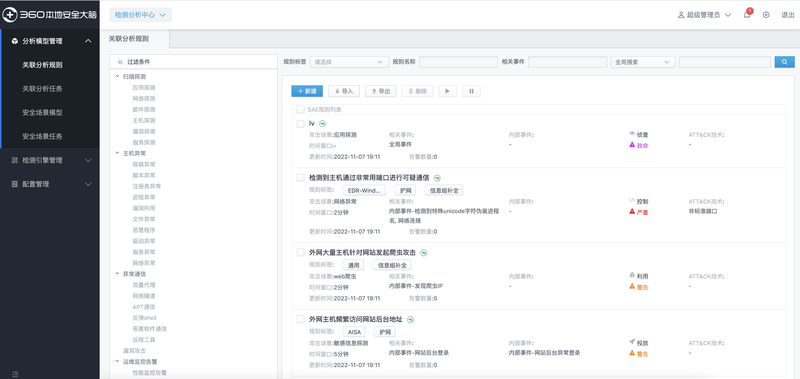Click the 分析模型管理 cube icon
This screenshot has height=379, width=800.
pyautogui.click(x=15, y=41)
